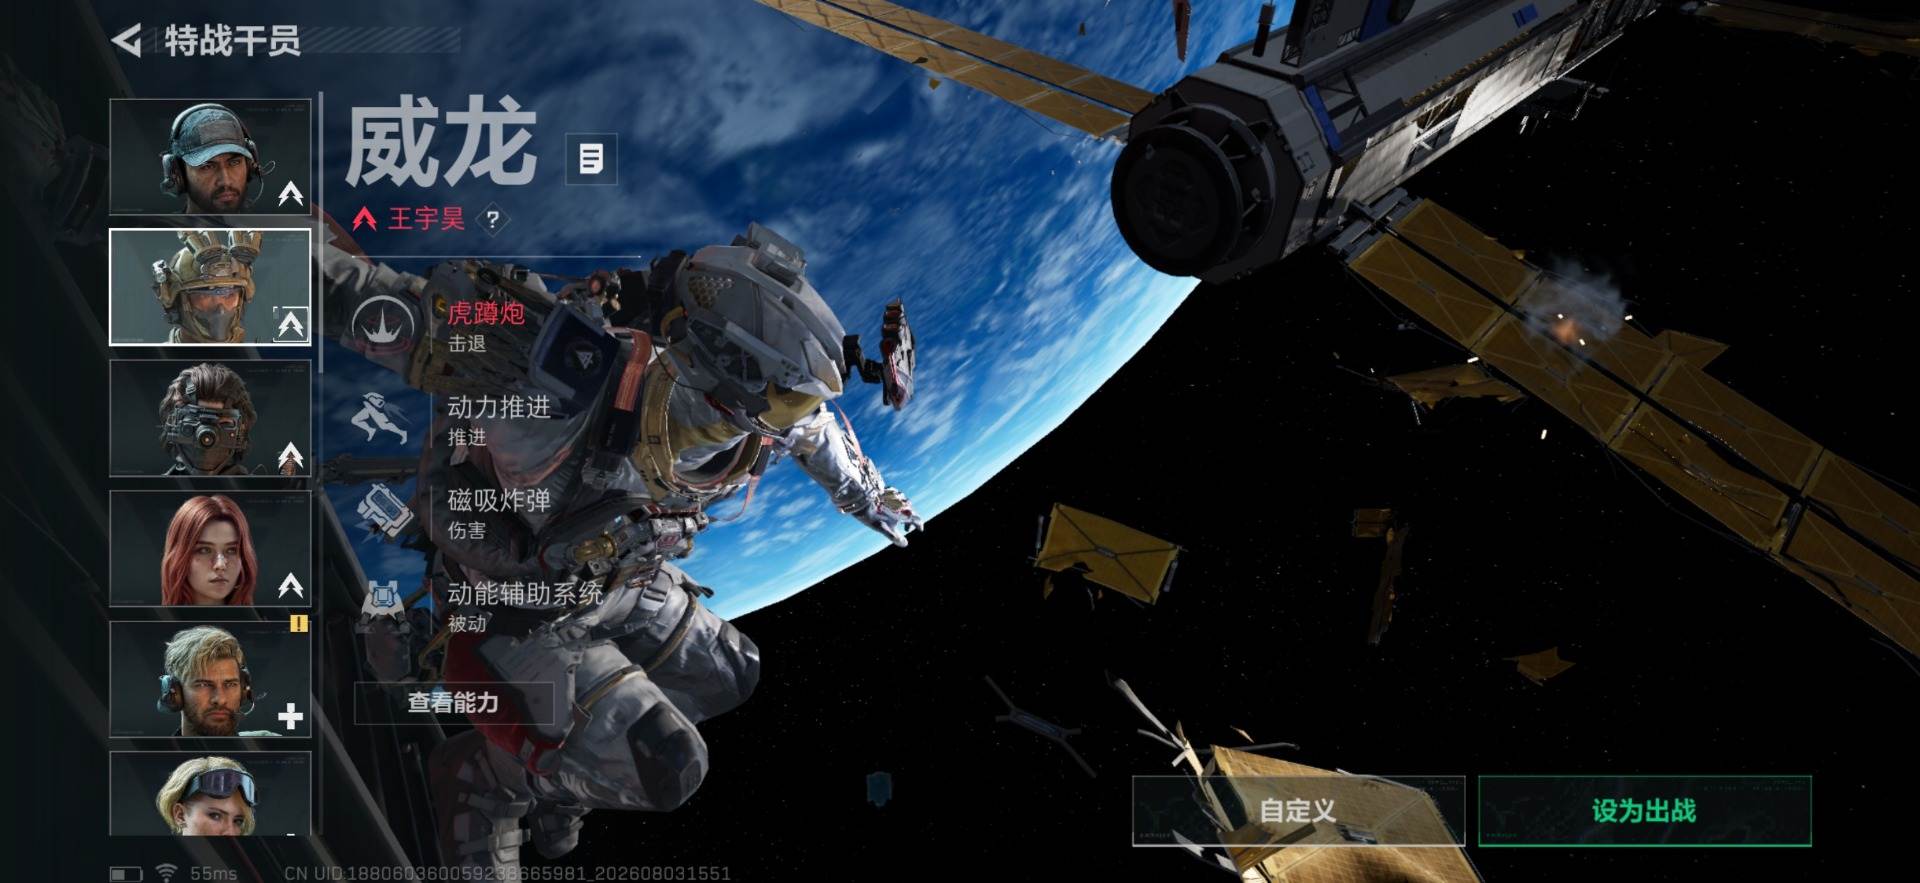Click the battery status icon
Screen dimensions: 1920x883
point(126,874)
